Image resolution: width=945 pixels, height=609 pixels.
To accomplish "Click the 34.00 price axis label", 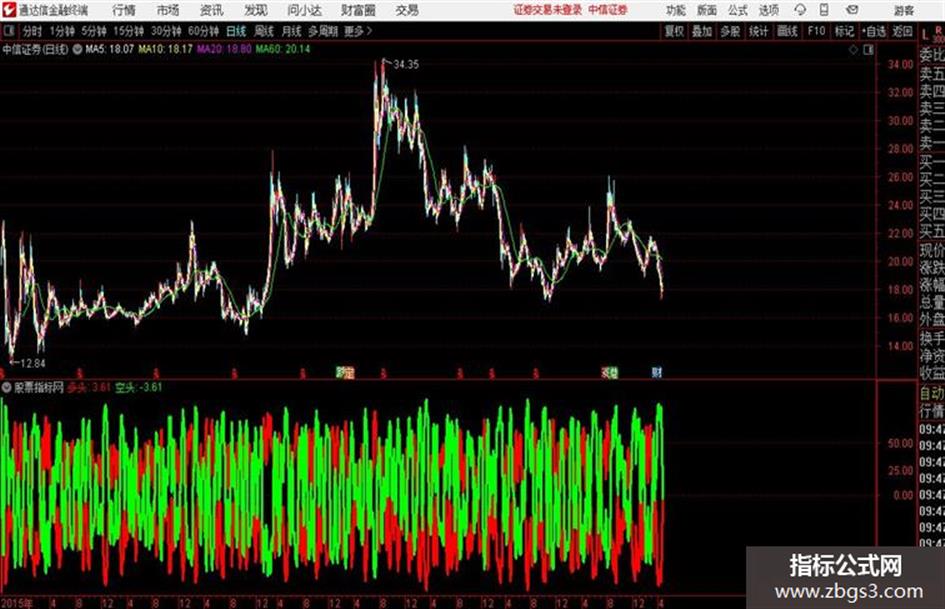I will click(900, 65).
